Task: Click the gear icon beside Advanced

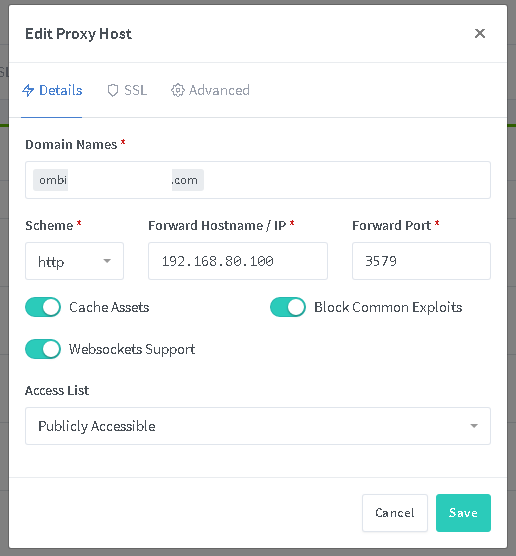Action: (178, 90)
